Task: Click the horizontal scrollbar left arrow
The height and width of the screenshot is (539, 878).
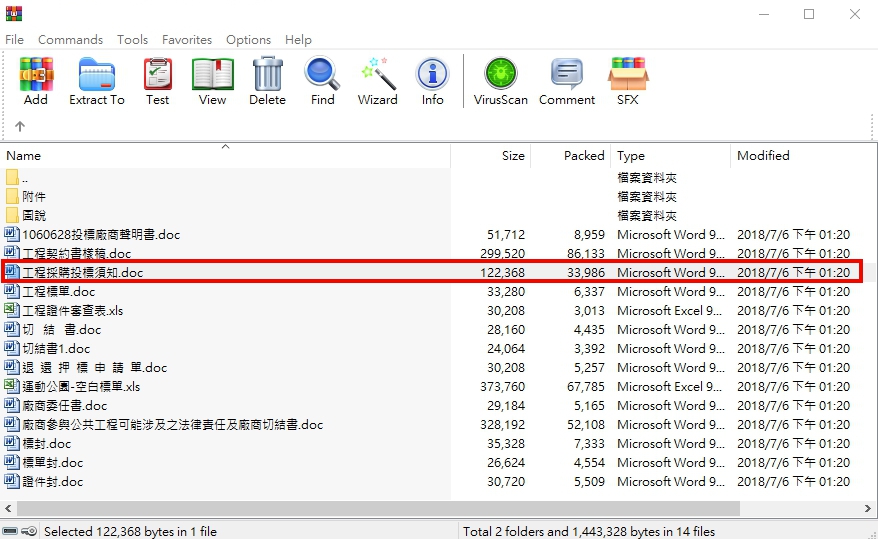Action: coord(8,509)
